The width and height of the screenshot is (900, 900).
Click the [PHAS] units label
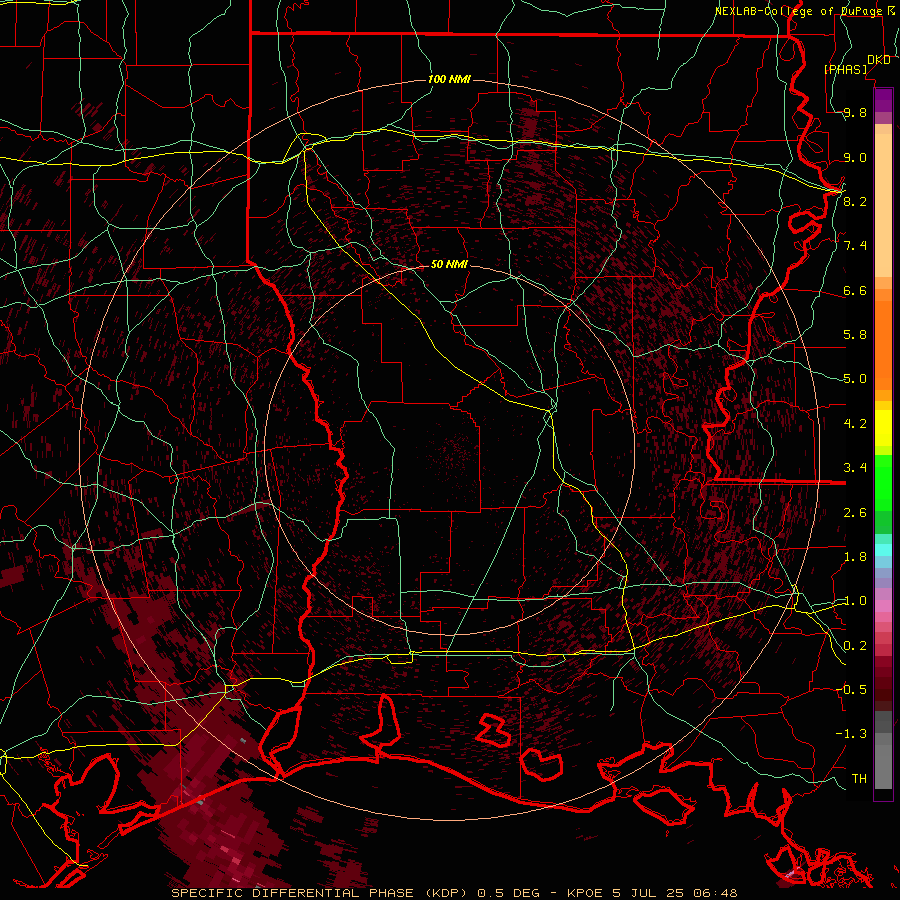point(846,70)
